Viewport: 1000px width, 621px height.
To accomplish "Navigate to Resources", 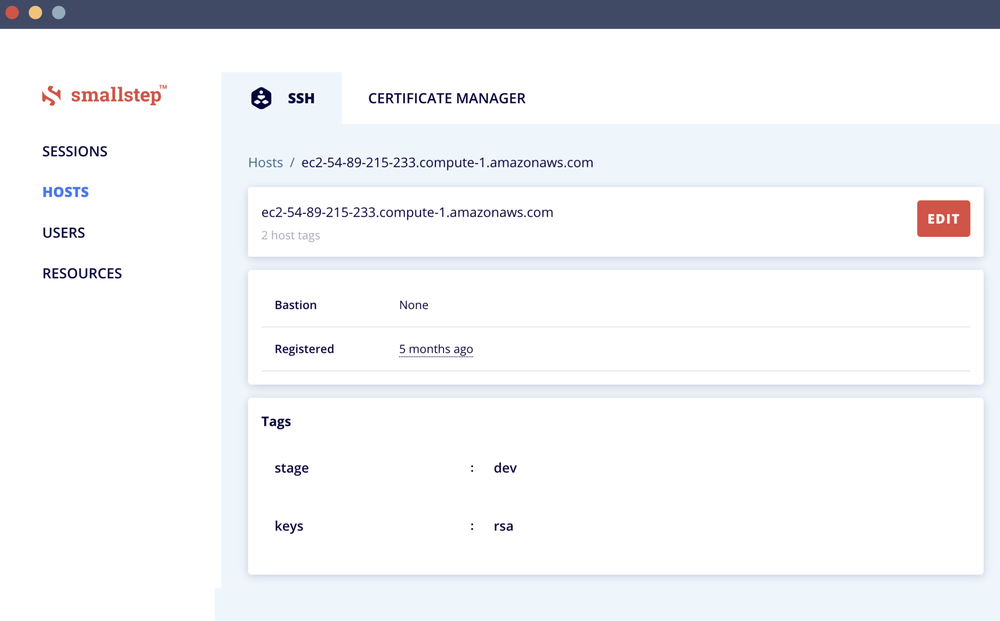I will (x=81, y=273).
